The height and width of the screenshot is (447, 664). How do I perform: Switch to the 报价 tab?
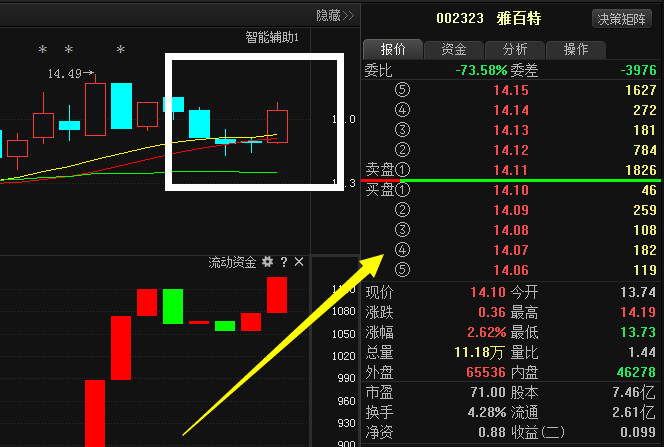coord(393,50)
